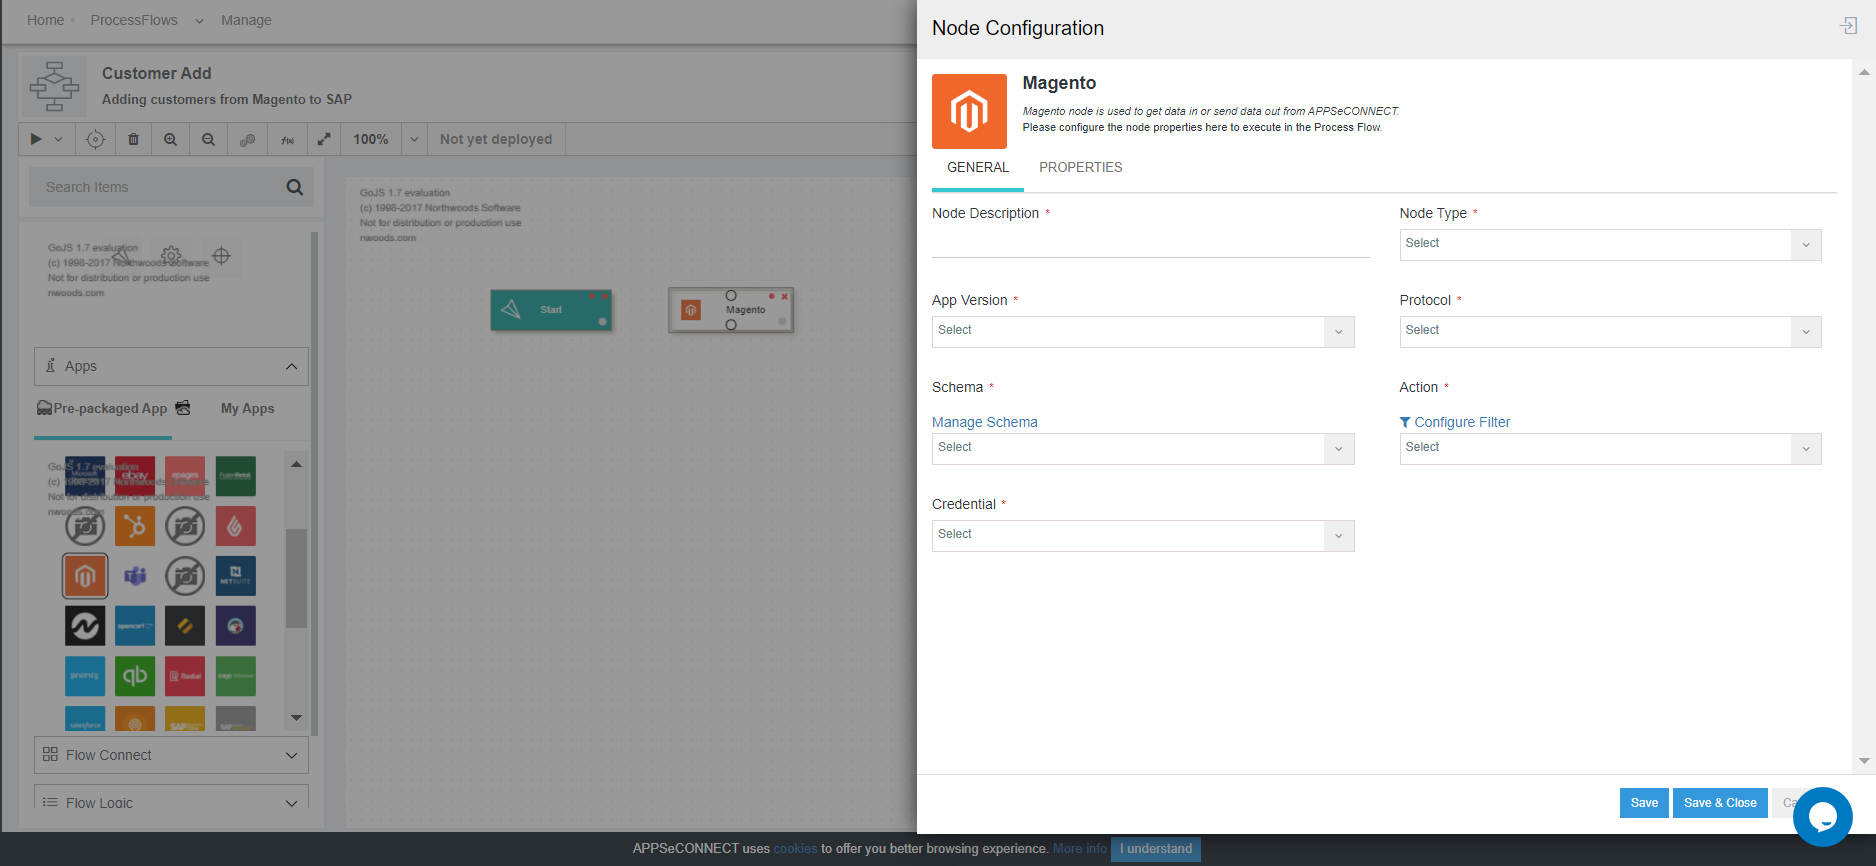This screenshot has height=866, width=1876.
Task: Open Manage in top navigation
Action: coord(246,20)
